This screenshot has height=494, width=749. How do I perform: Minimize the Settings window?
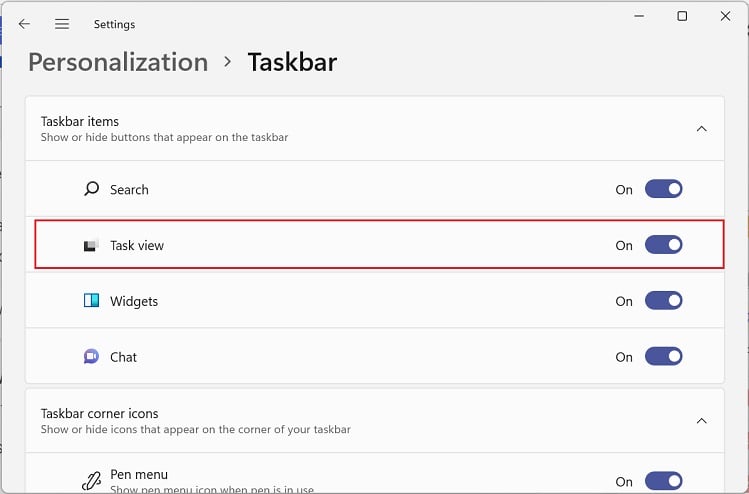pos(638,16)
